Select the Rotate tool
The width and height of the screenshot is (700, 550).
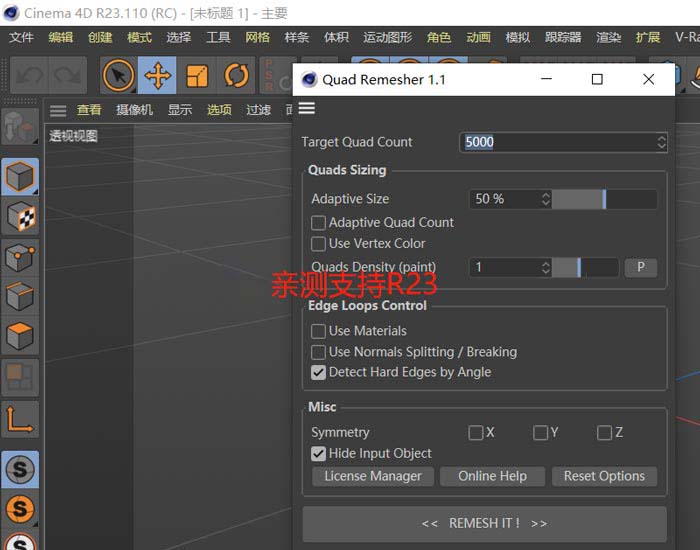coord(236,75)
